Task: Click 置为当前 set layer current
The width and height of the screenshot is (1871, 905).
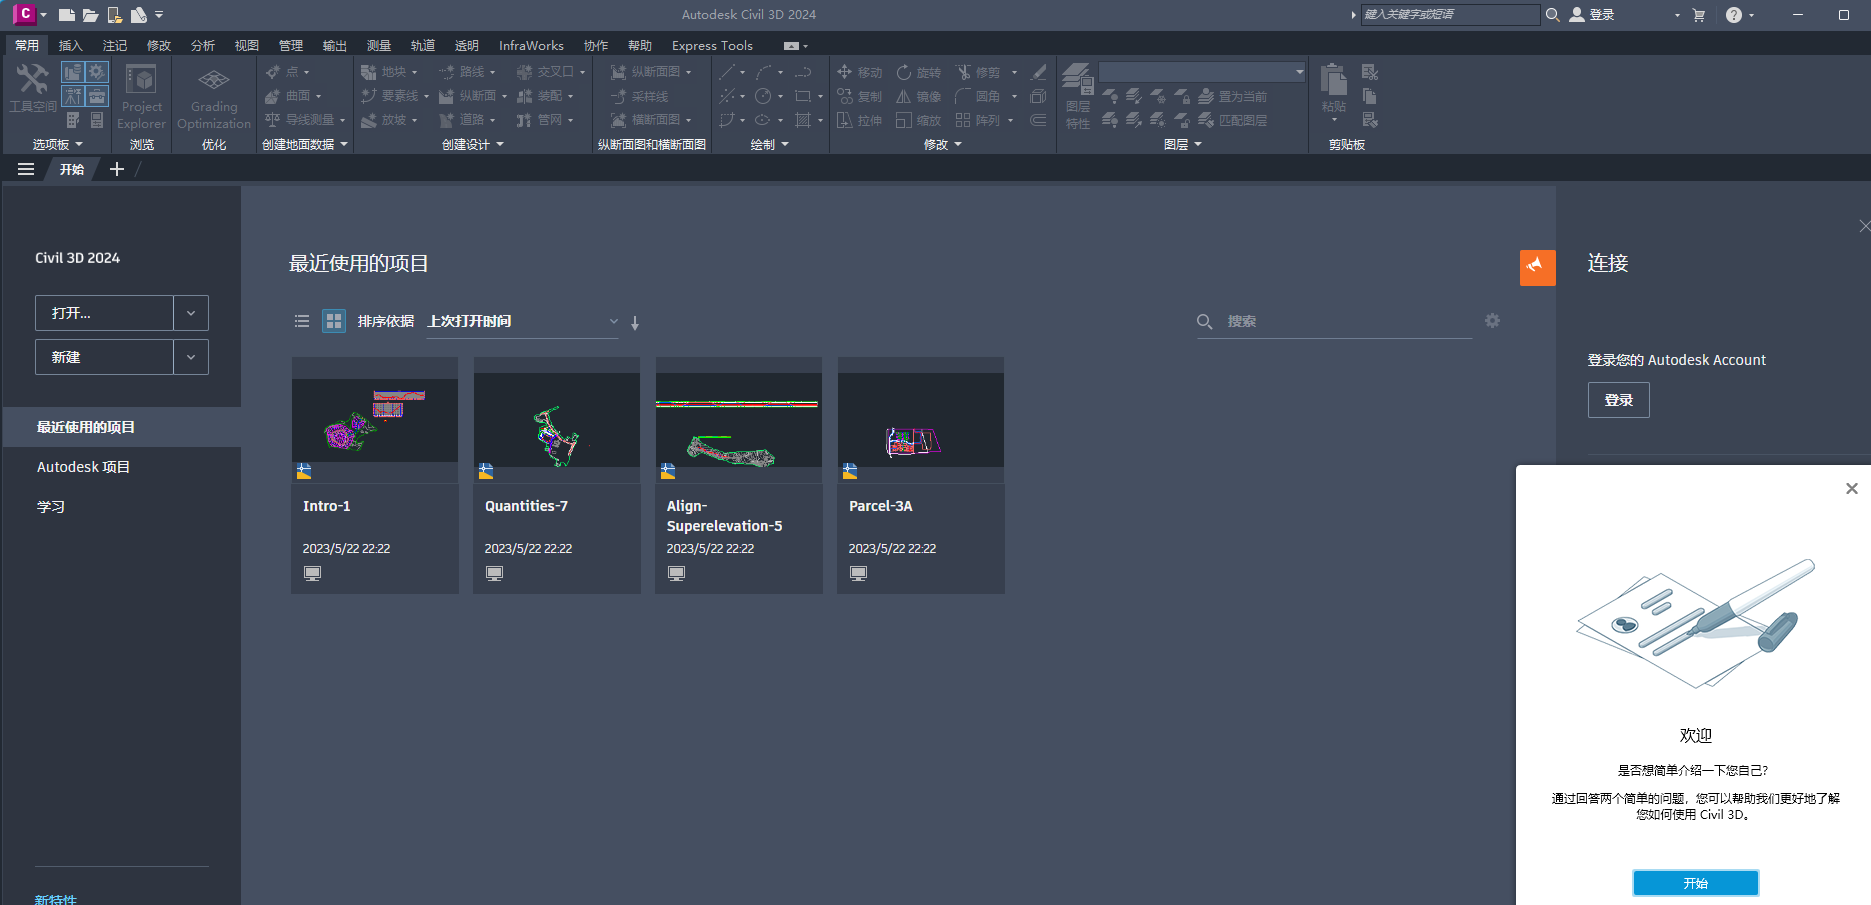Action: 1232,96
